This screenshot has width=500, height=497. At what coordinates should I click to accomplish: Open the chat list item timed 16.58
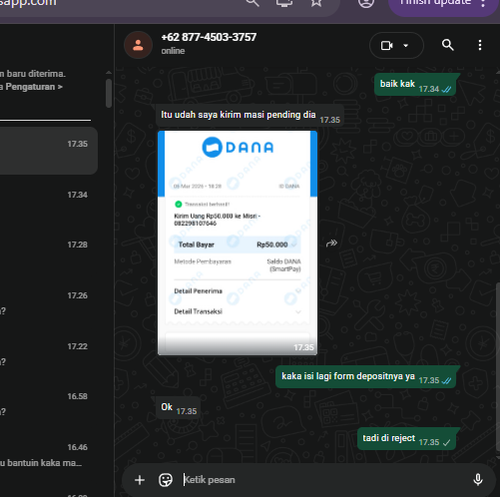pyautogui.click(x=49, y=403)
